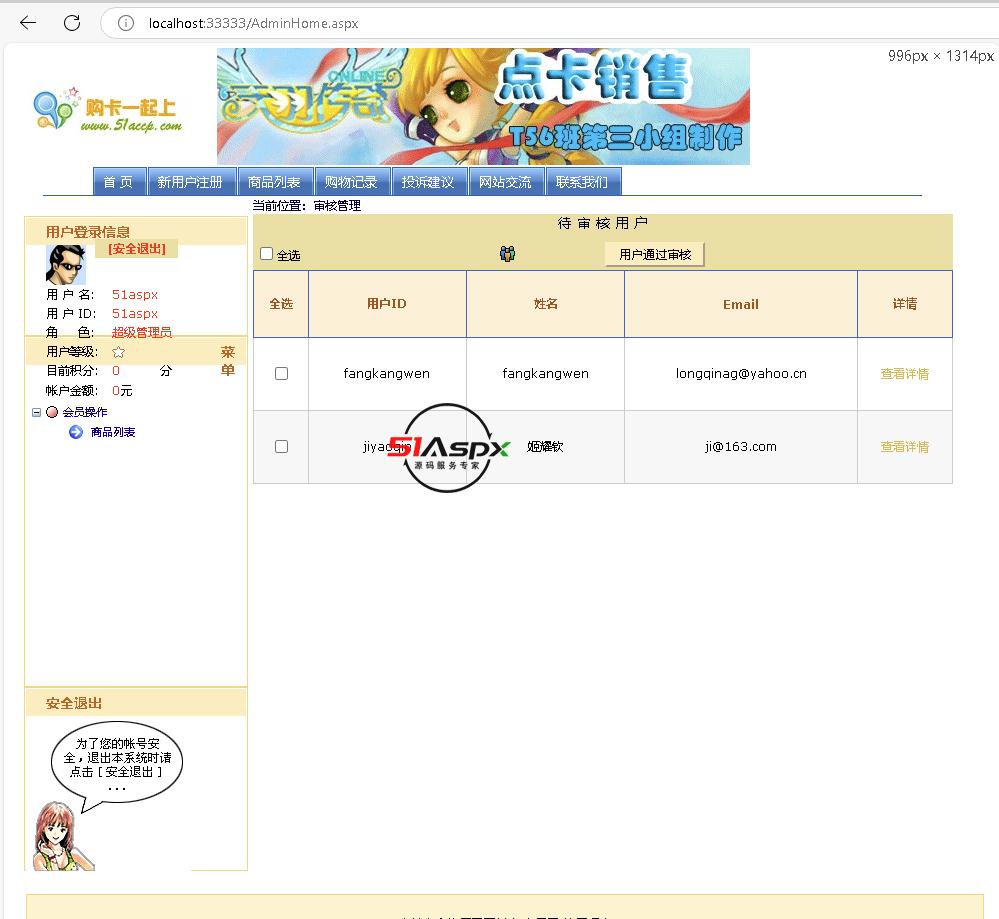Click the 菜单 side menu label

(x=227, y=361)
